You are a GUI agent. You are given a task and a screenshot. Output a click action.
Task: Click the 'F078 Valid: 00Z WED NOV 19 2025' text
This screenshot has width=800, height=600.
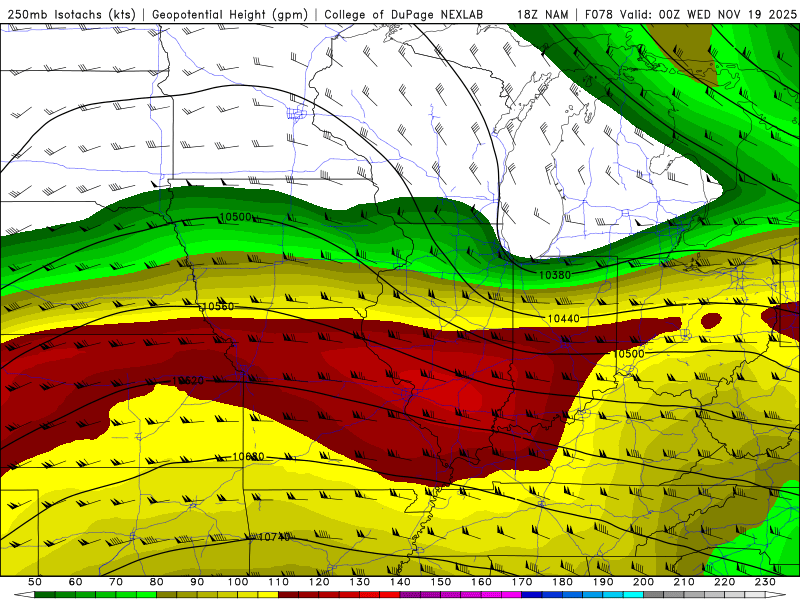(x=691, y=14)
